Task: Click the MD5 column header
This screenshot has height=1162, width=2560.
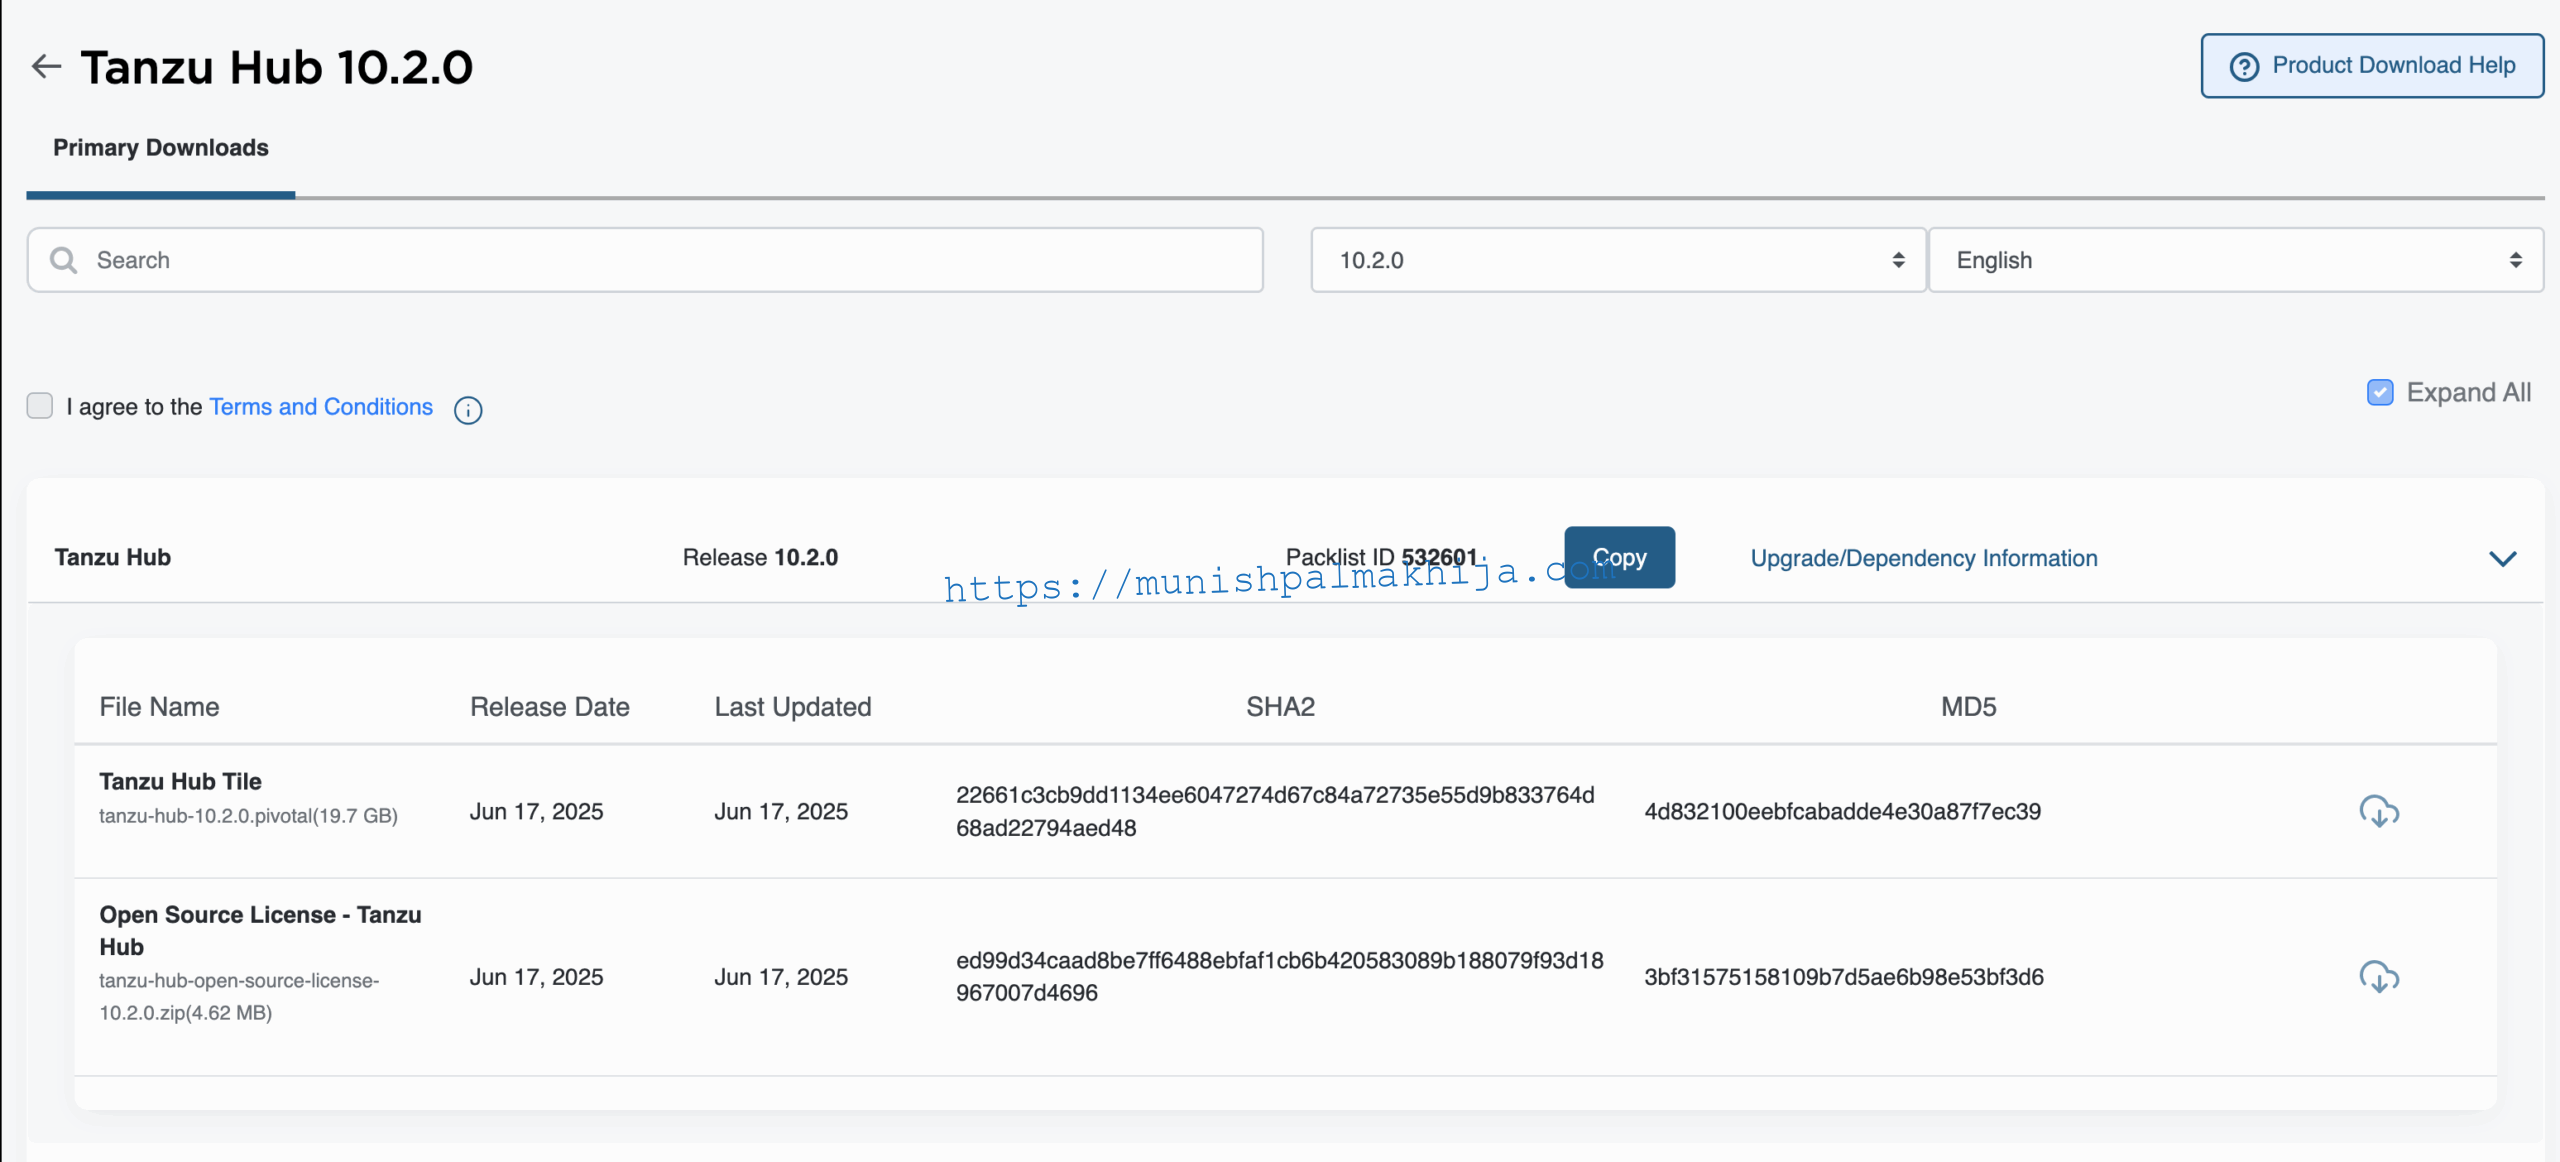Action: [x=1968, y=707]
